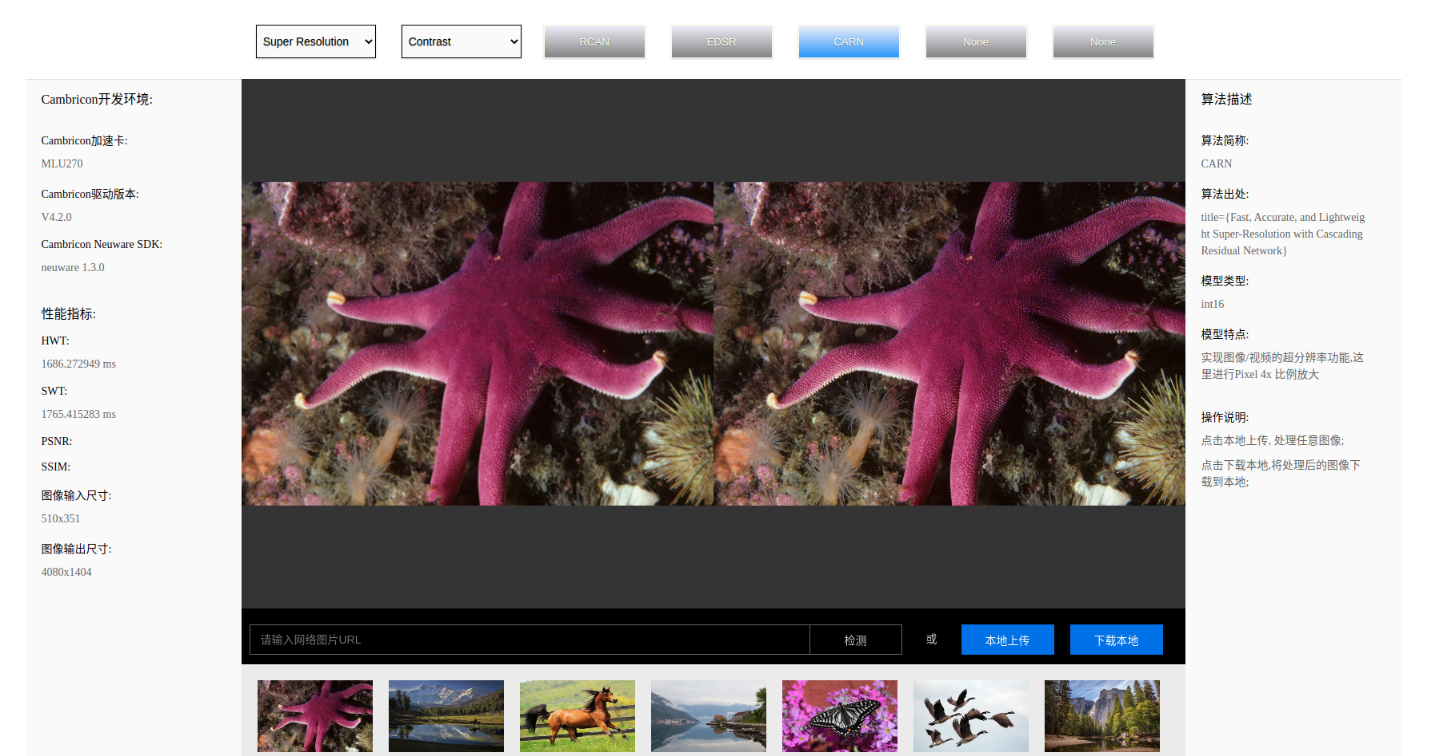This screenshot has width=1431, height=756.
Task: Choose the flying geese thumbnail
Action: coord(970,716)
